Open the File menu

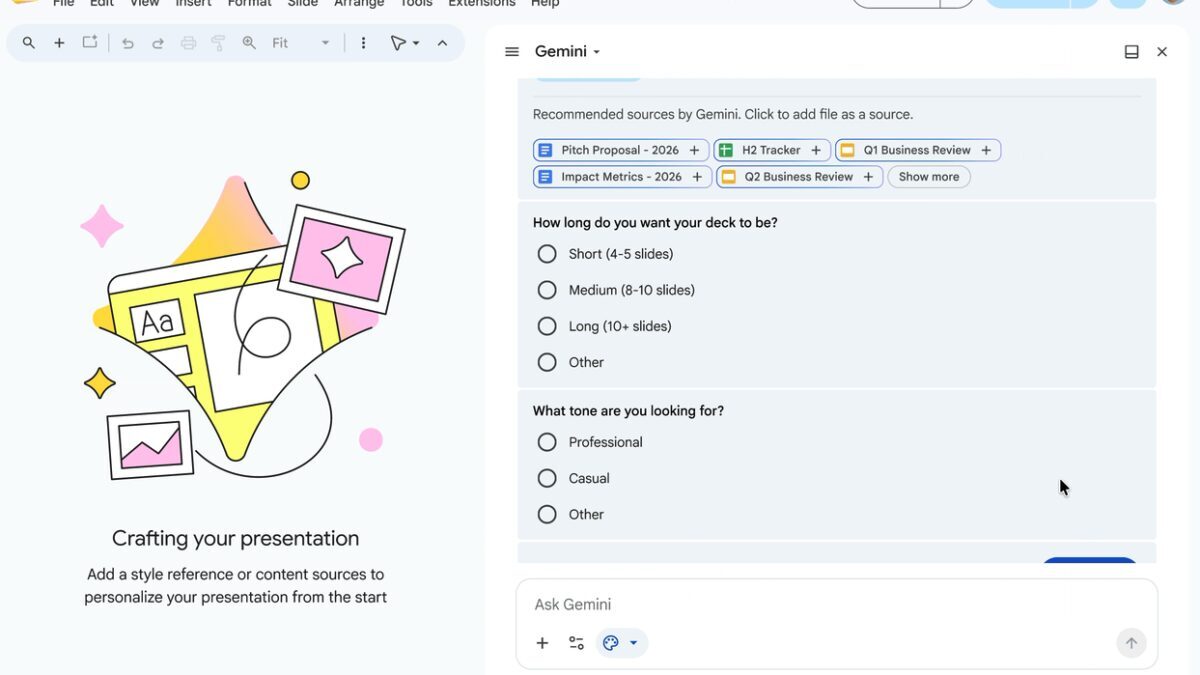pos(63,3)
